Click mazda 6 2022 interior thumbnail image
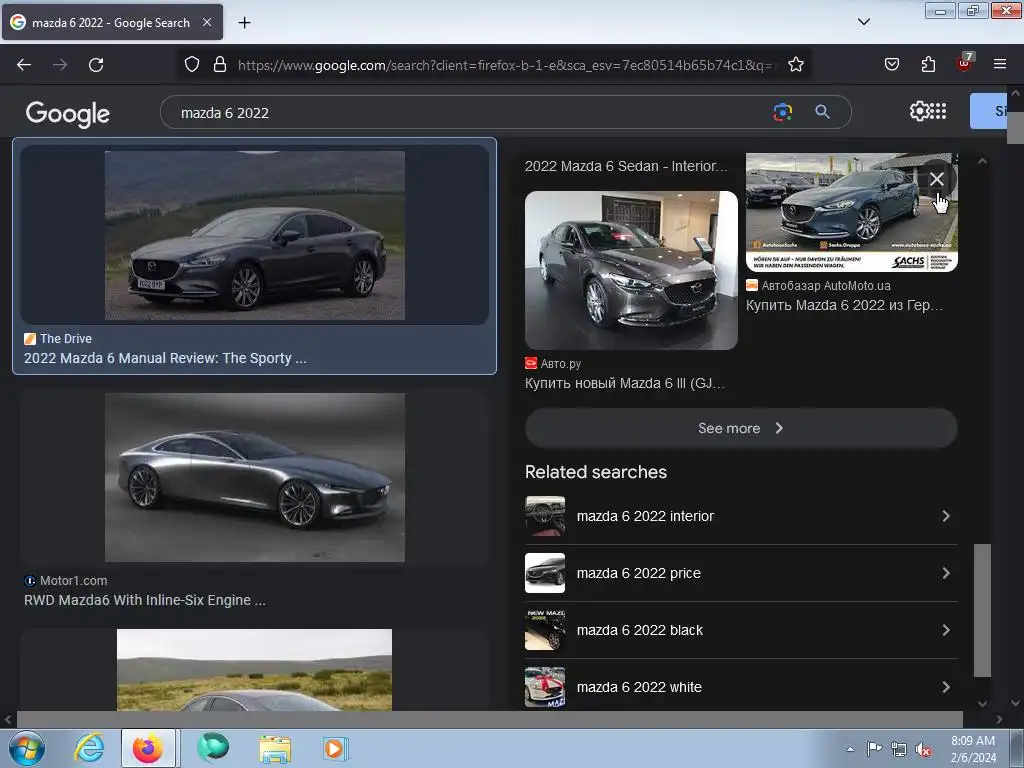The image size is (1024, 768). [545, 516]
